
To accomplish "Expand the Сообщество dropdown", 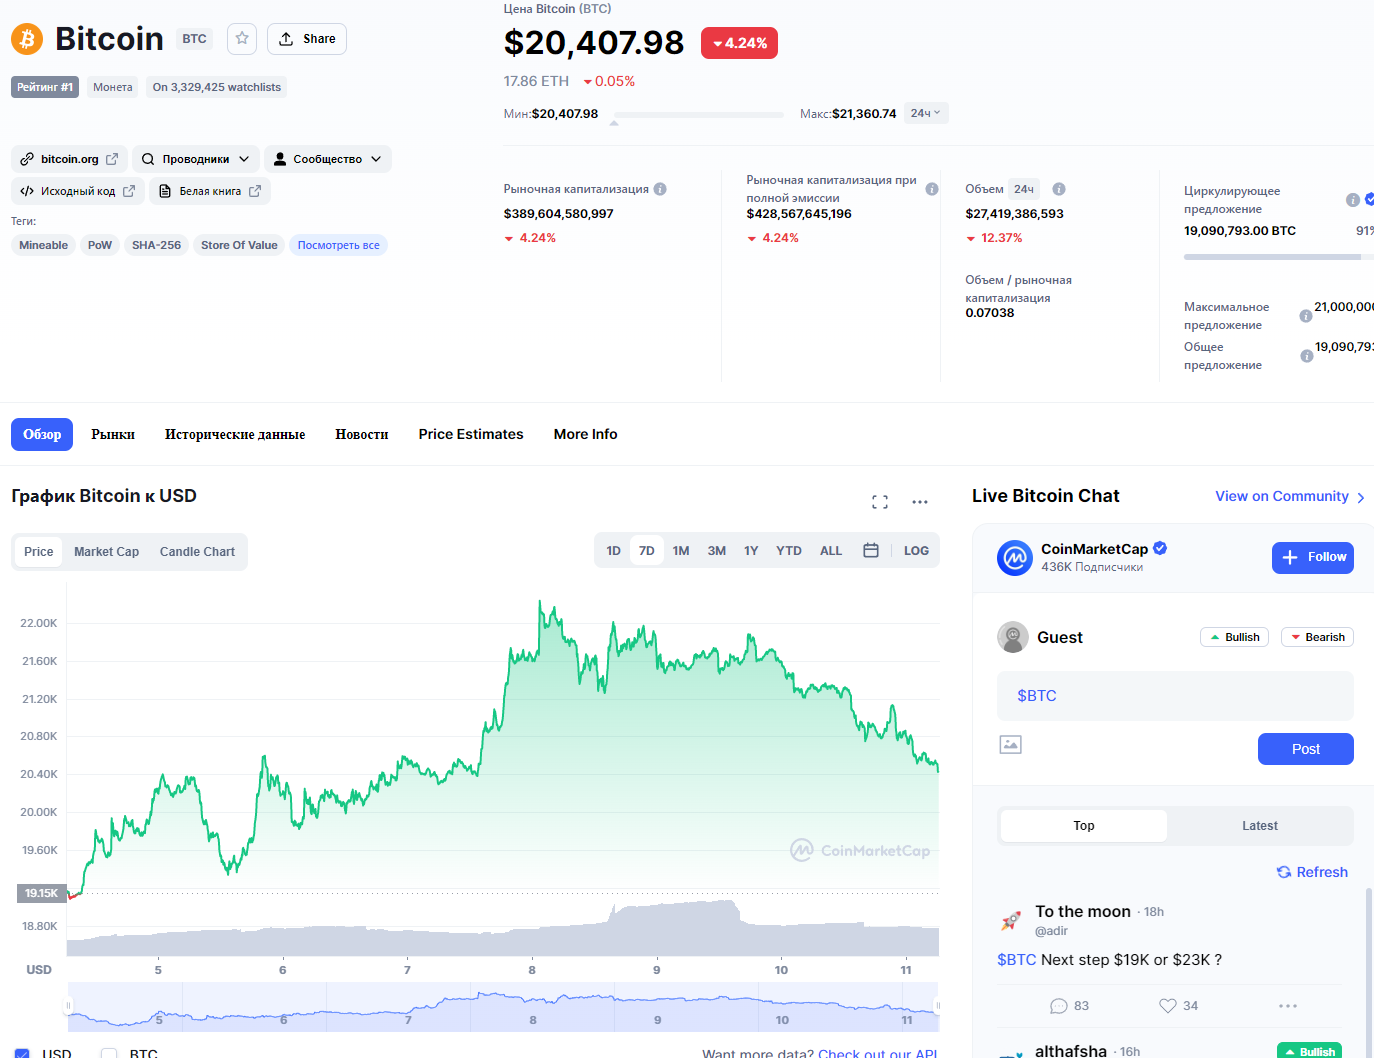I will point(328,159).
